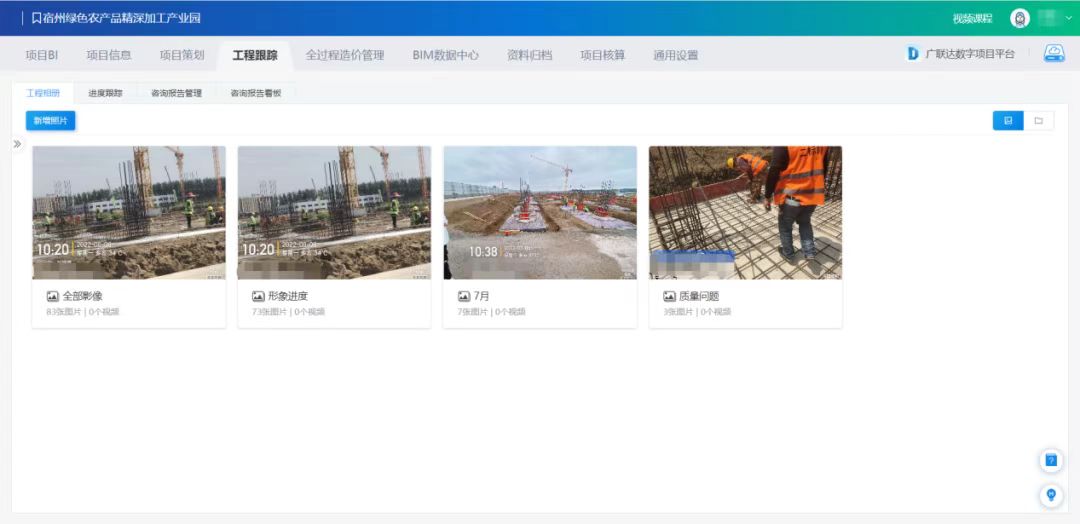Open the 全部影像 album thumbnail
Image resolution: width=1080 pixels, height=524 pixels.
[129, 212]
